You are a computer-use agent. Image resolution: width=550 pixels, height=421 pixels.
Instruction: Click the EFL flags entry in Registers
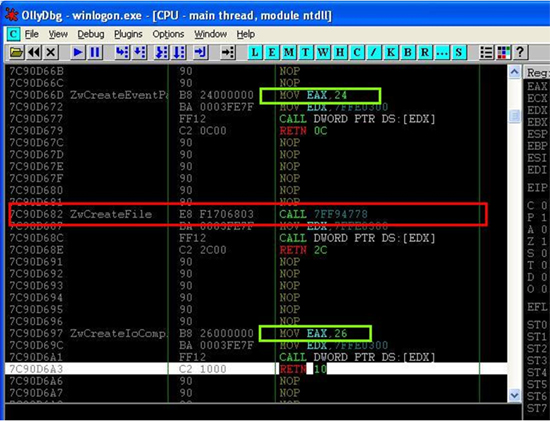537,307
